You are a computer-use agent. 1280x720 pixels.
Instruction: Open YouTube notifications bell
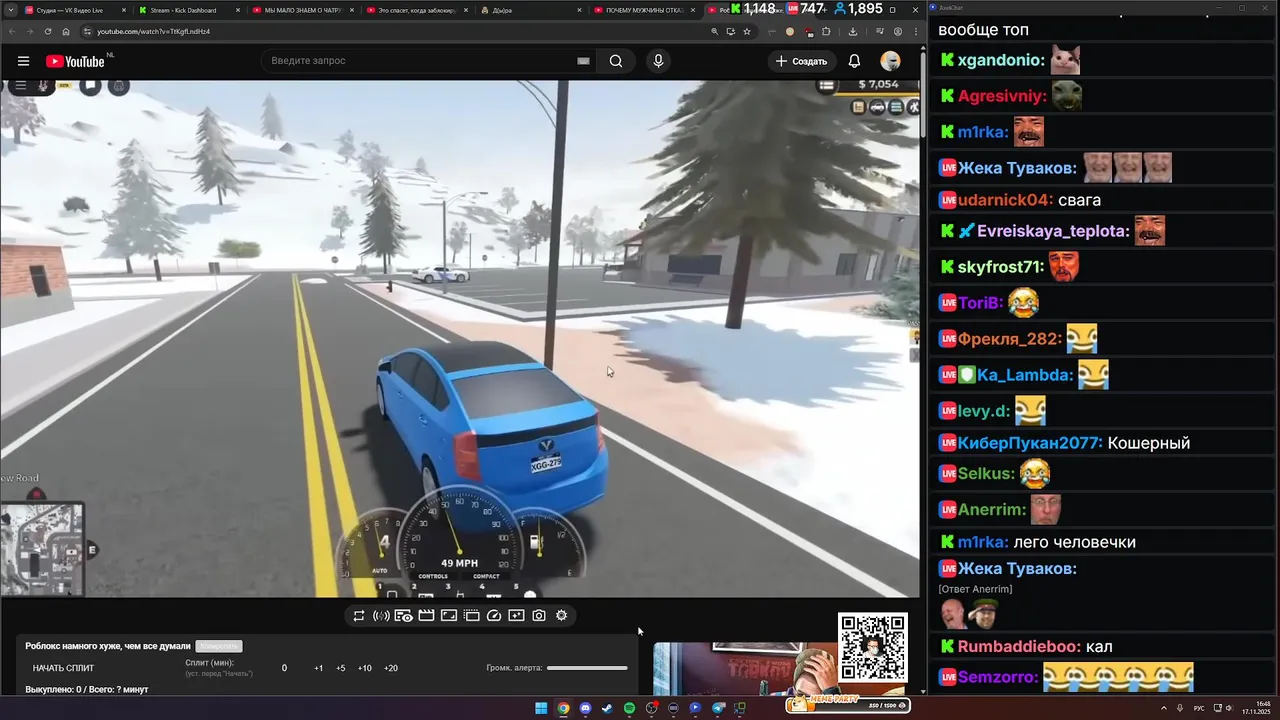(854, 61)
